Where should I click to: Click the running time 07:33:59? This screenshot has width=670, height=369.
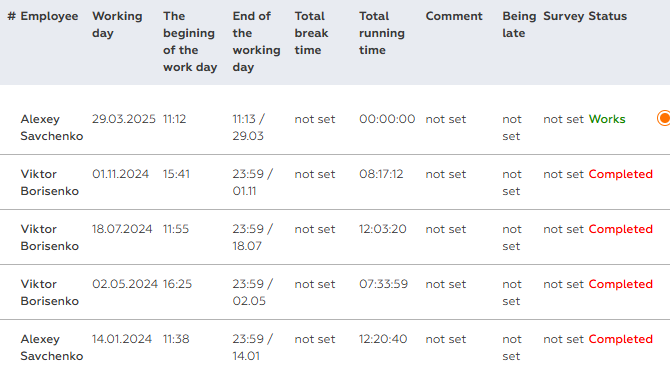point(383,284)
